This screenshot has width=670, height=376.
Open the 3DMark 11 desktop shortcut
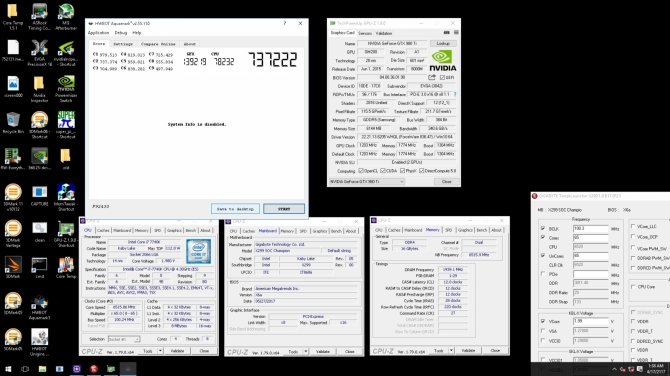13,197
